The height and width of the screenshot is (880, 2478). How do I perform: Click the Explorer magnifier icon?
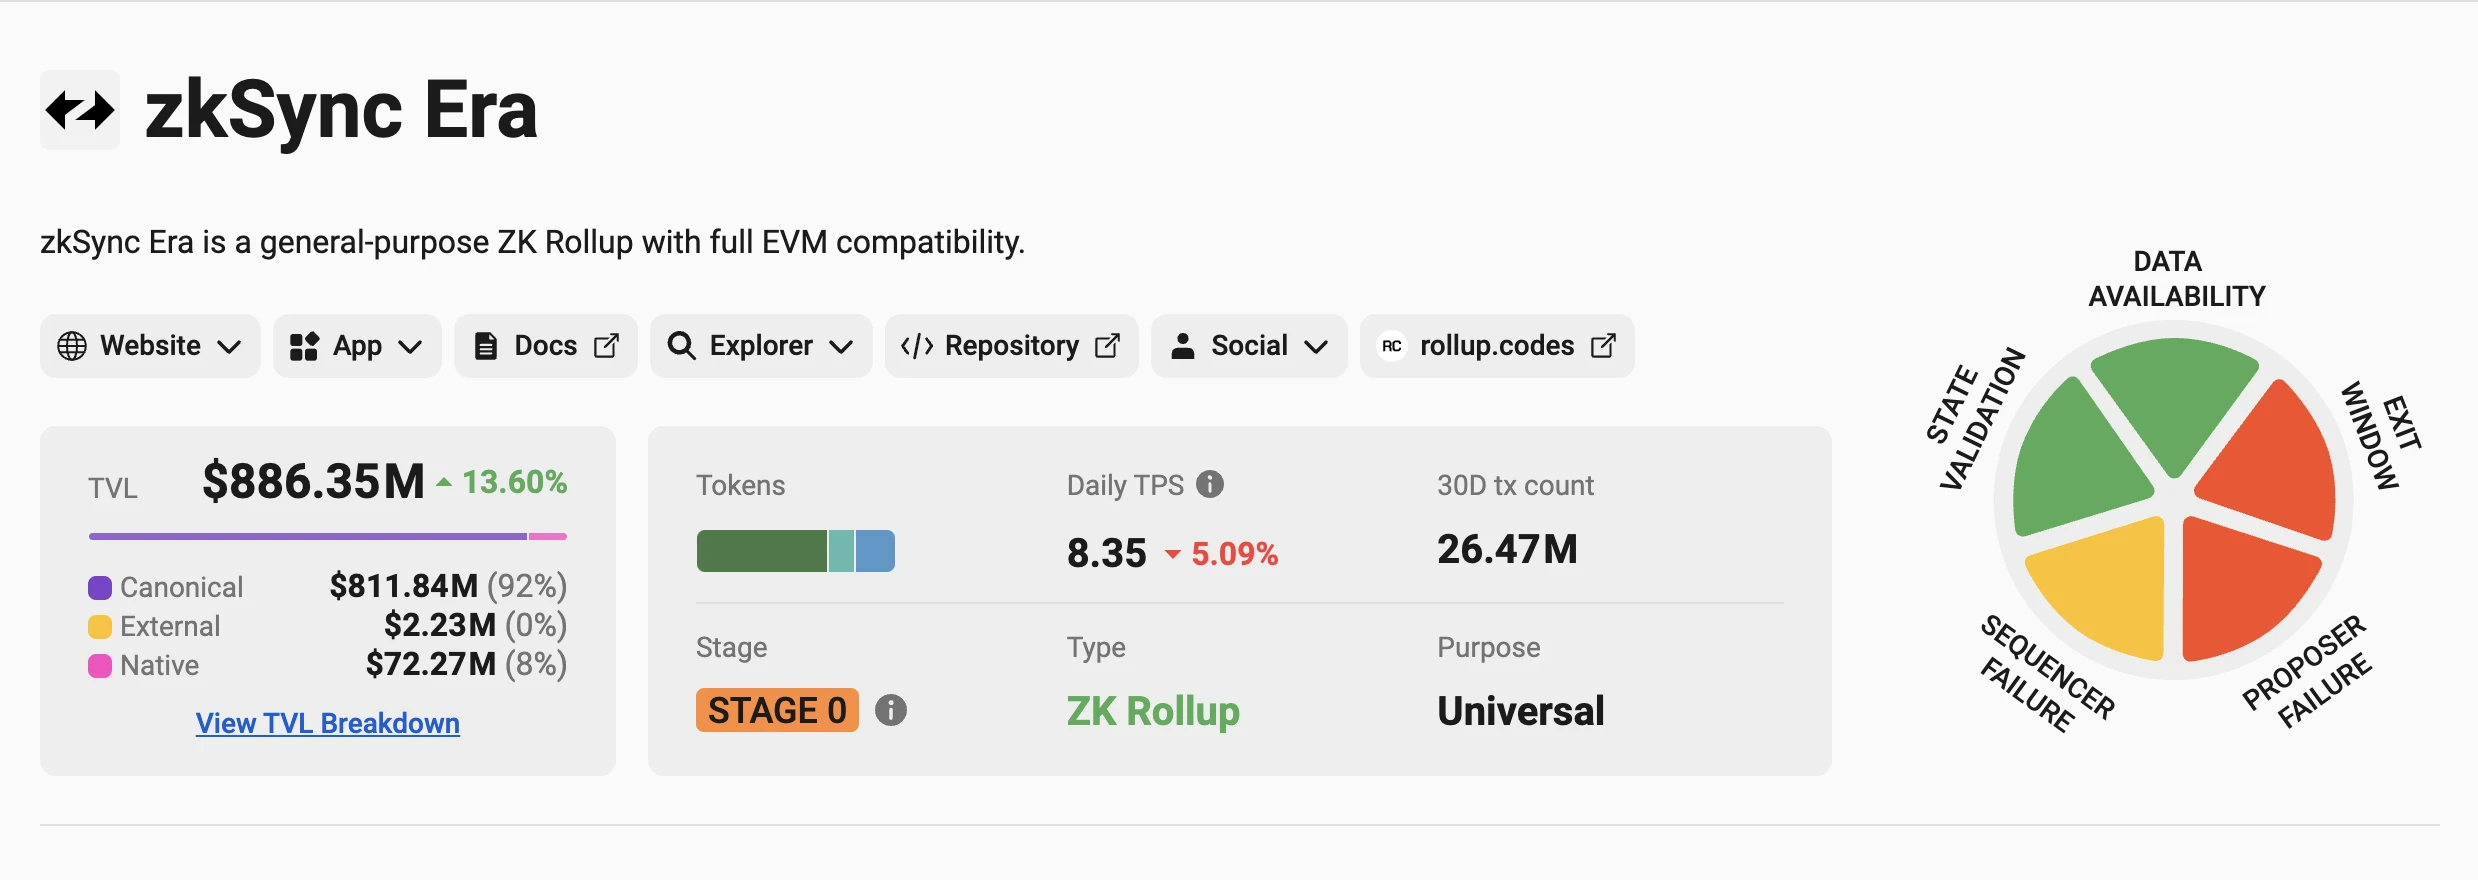(x=681, y=346)
